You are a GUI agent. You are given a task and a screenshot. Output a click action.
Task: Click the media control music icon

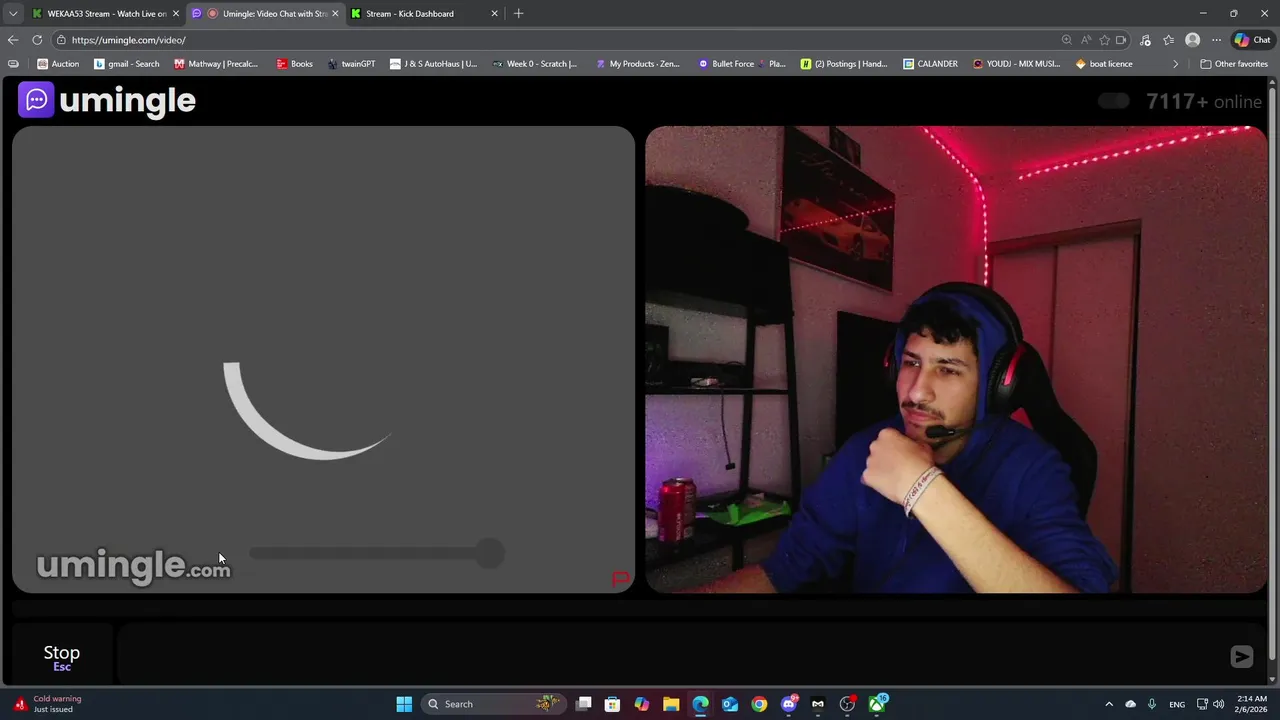coord(1145,40)
